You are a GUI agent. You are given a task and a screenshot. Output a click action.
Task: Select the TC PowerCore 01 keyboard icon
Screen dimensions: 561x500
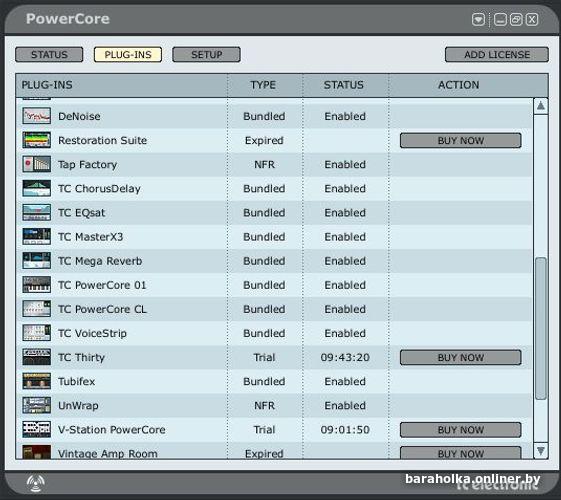pos(36,285)
